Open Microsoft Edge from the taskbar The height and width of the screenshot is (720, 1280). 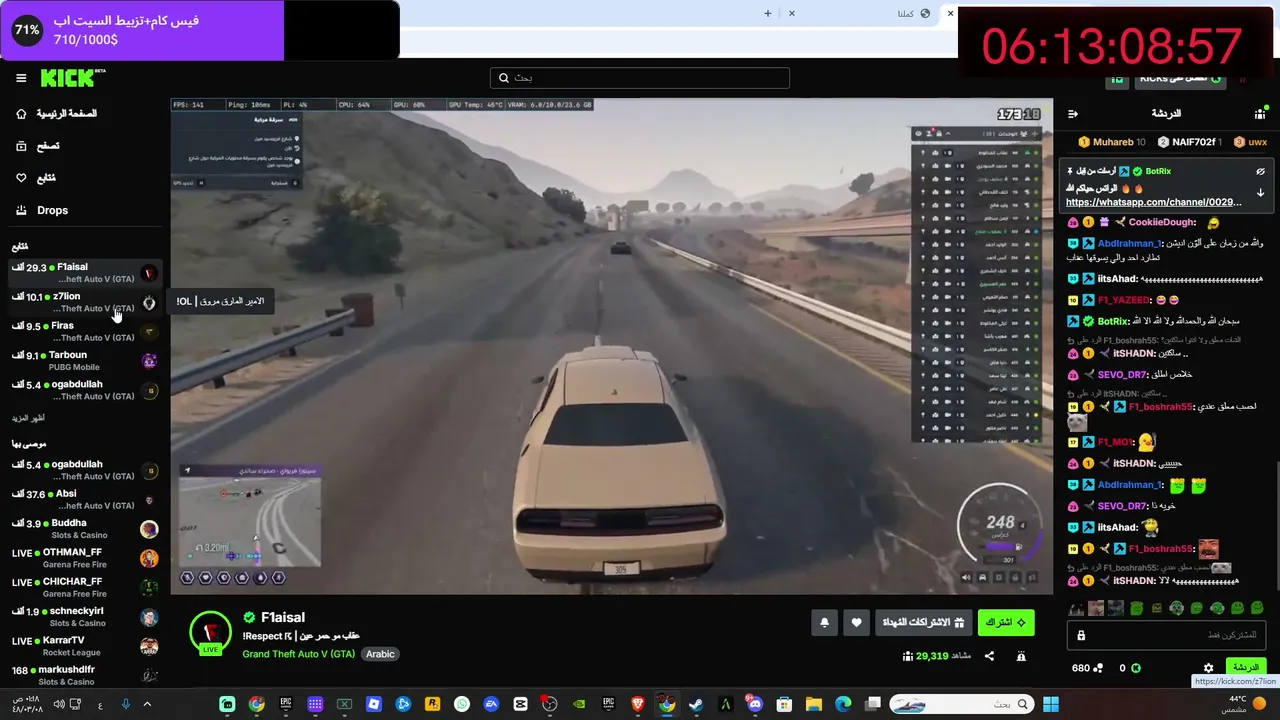pos(843,704)
